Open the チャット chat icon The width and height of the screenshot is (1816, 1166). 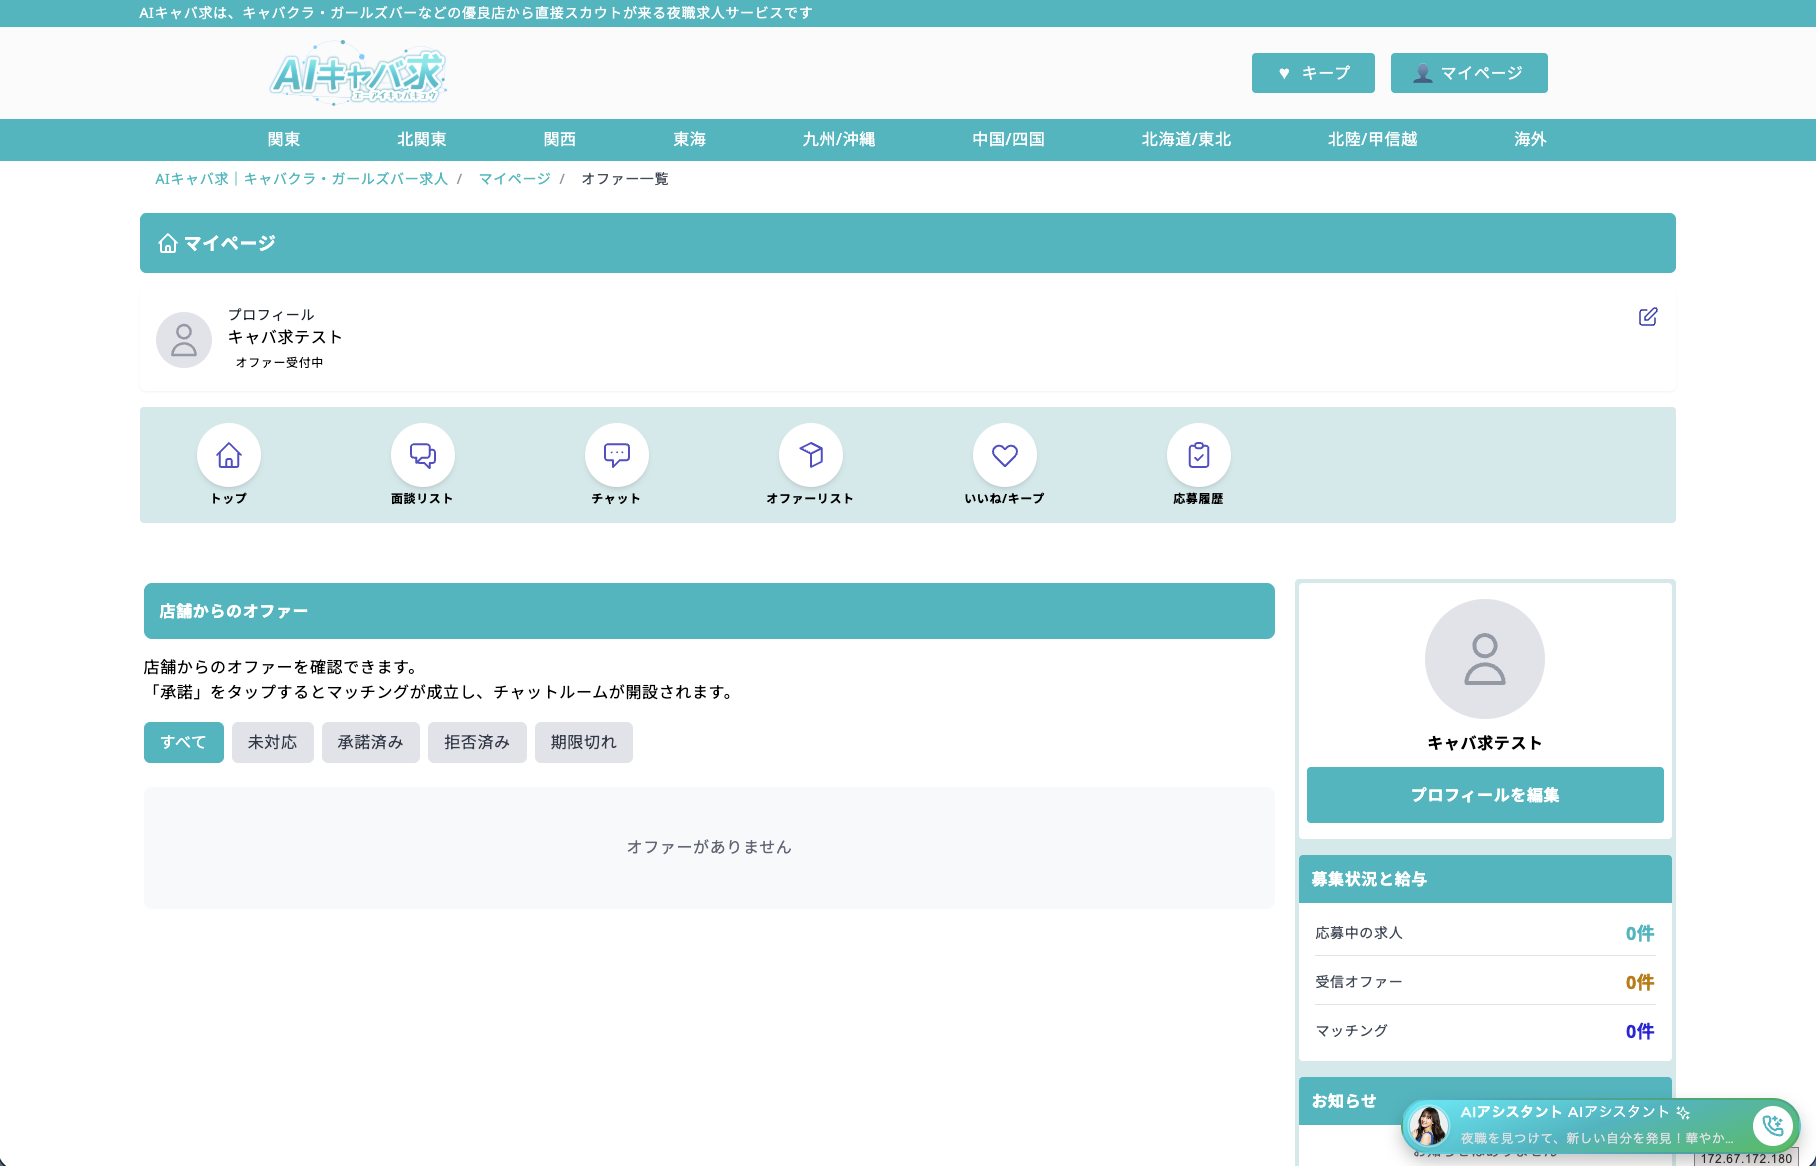point(616,455)
